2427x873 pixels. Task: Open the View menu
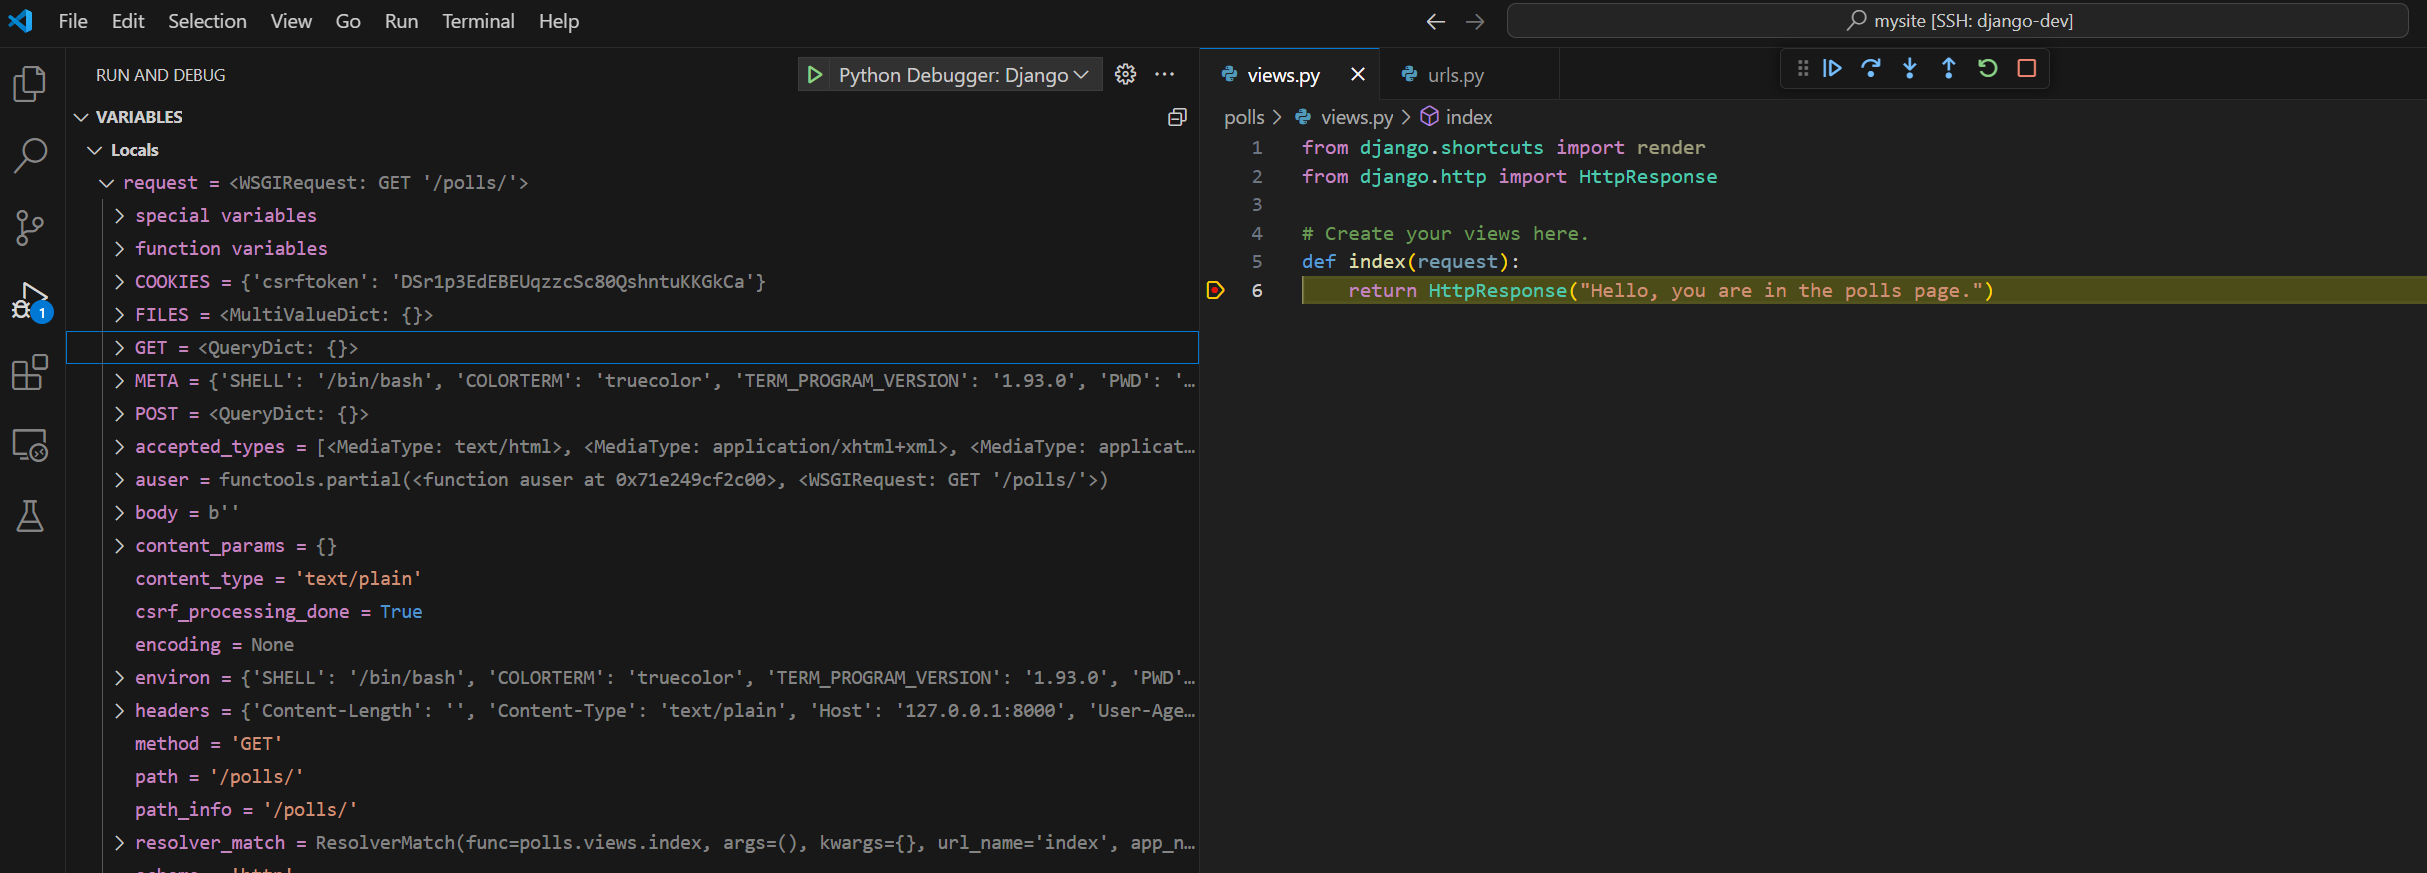click(x=291, y=21)
